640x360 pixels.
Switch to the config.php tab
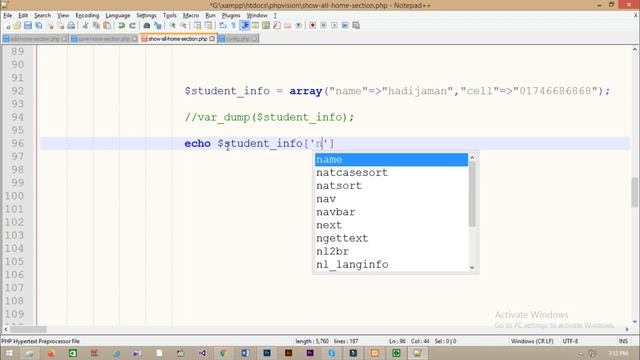[238, 39]
